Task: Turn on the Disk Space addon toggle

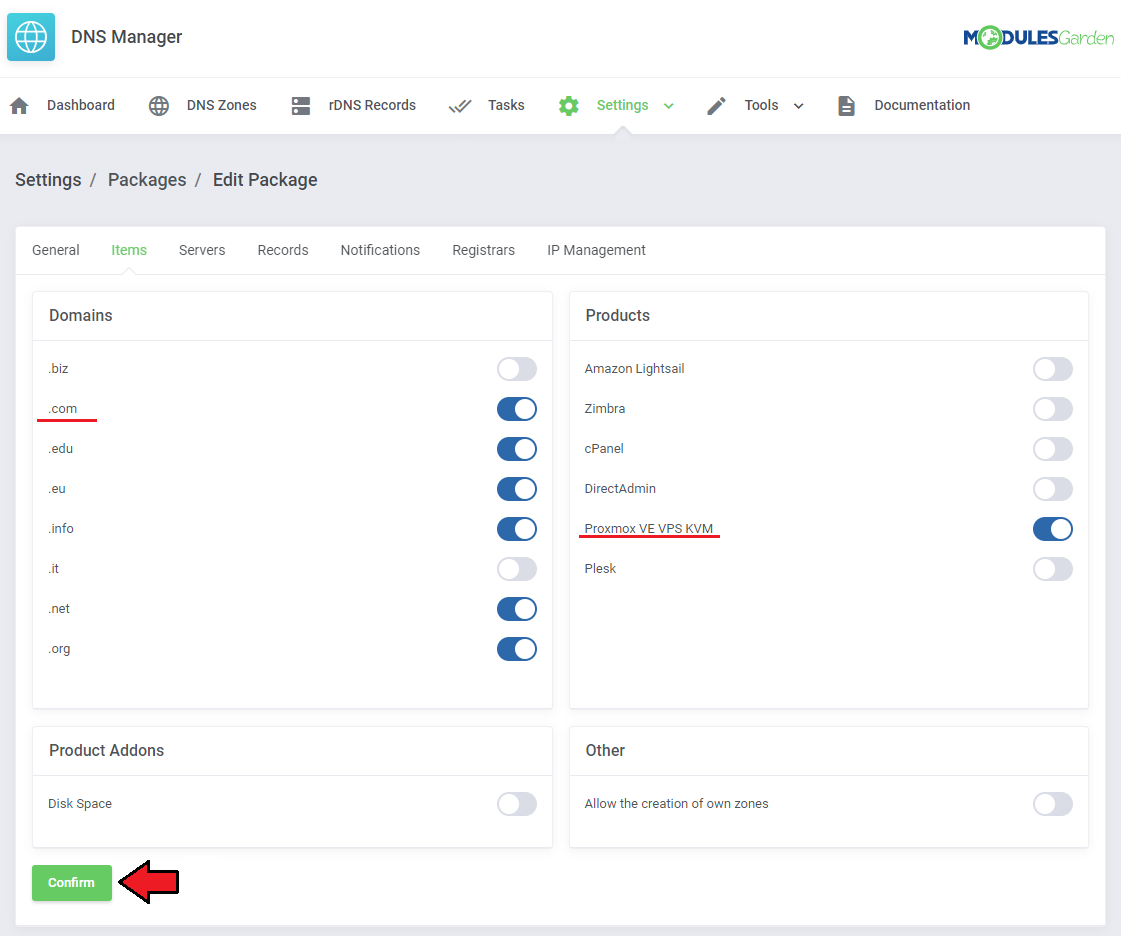Action: pos(517,804)
